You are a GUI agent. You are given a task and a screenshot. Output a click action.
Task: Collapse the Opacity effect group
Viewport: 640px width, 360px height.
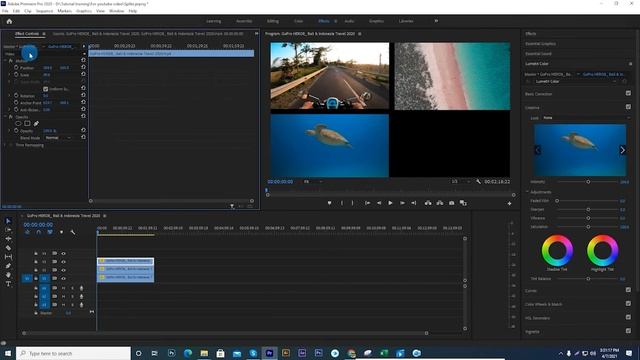(x=6, y=117)
